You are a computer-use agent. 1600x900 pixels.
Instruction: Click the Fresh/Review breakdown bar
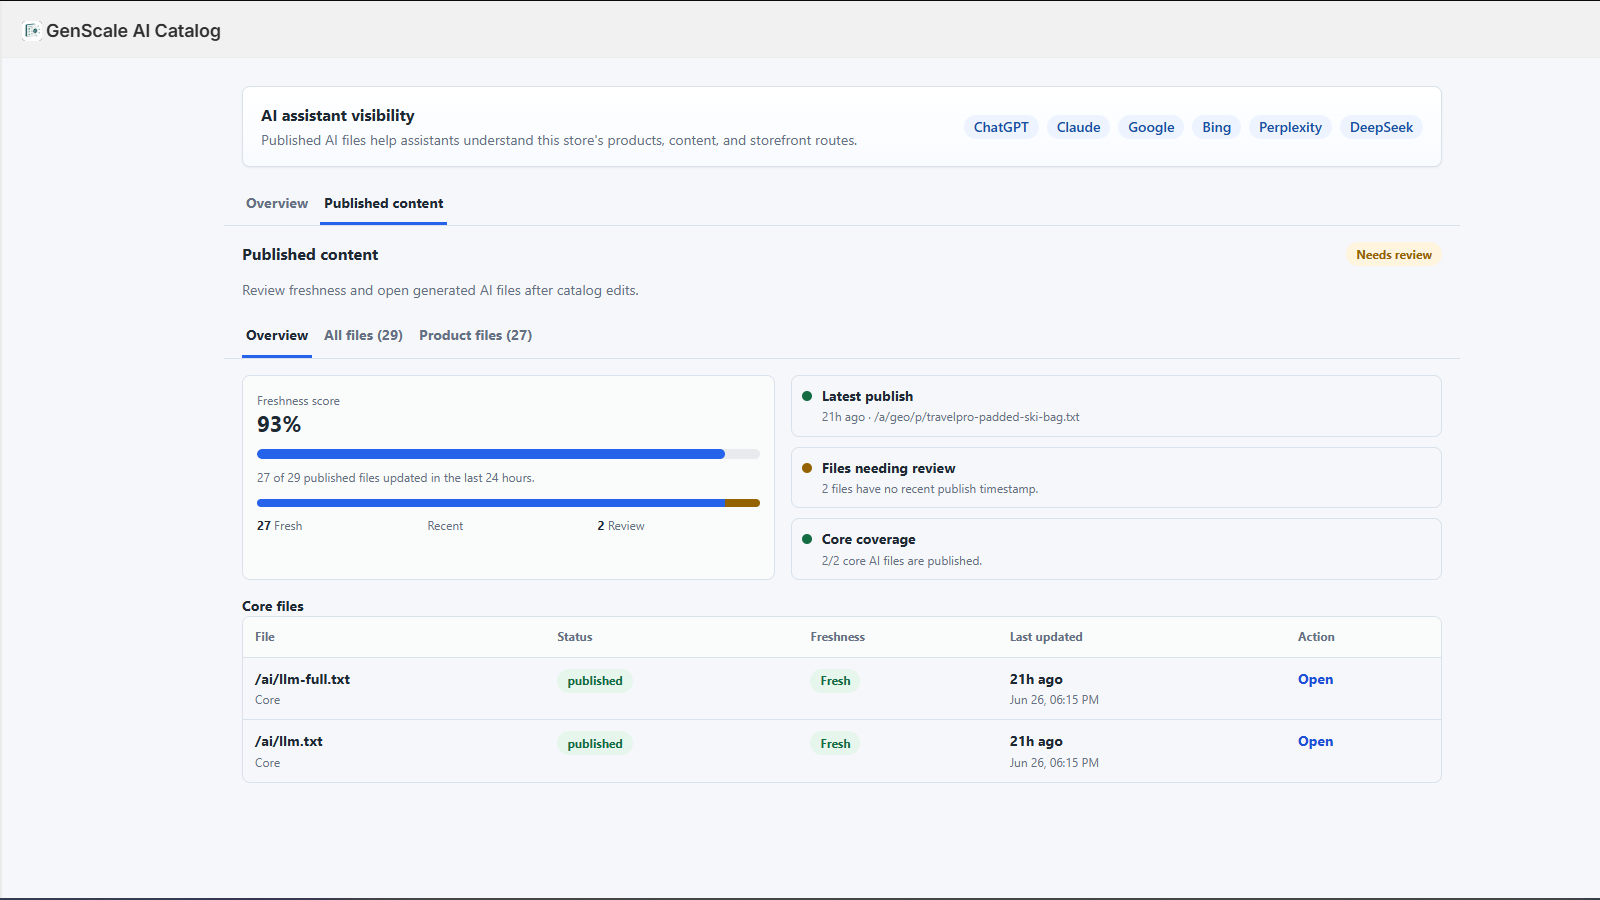tap(508, 503)
